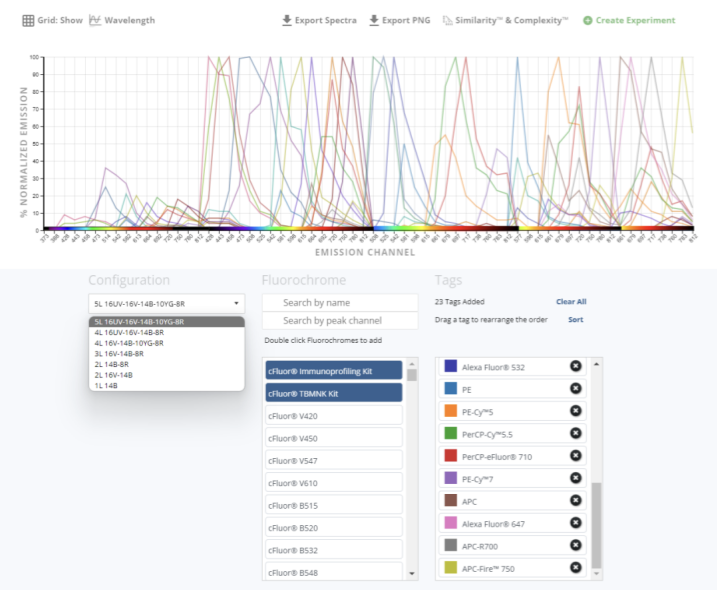
Task: Click the Search by peak channel field
Action: pos(340,321)
